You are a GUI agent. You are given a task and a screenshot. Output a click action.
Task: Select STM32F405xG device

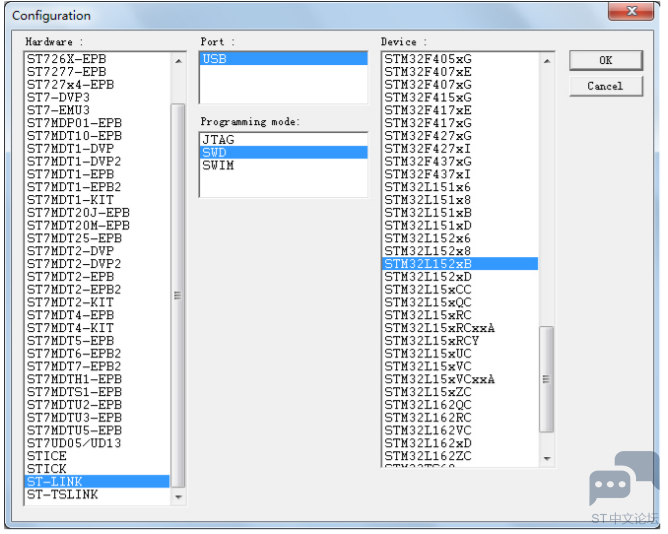click(x=460, y=59)
